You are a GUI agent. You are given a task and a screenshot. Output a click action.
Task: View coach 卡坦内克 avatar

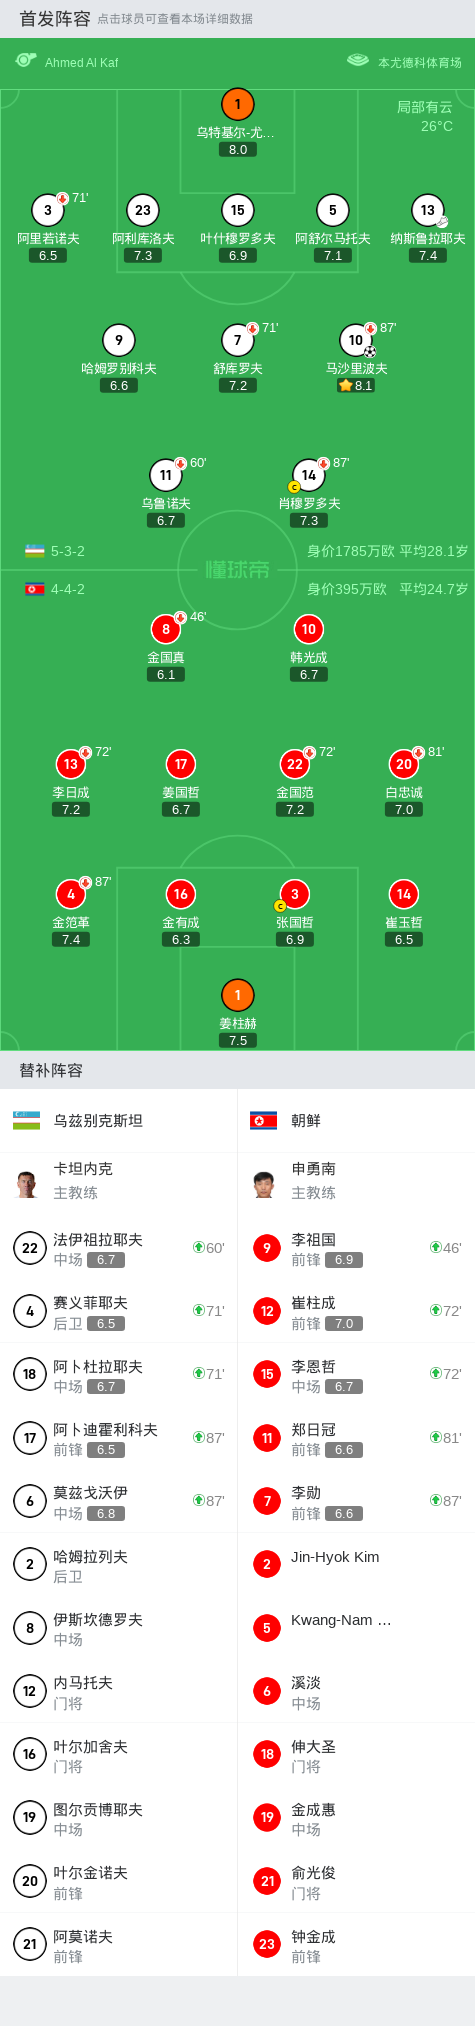(x=27, y=1184)
